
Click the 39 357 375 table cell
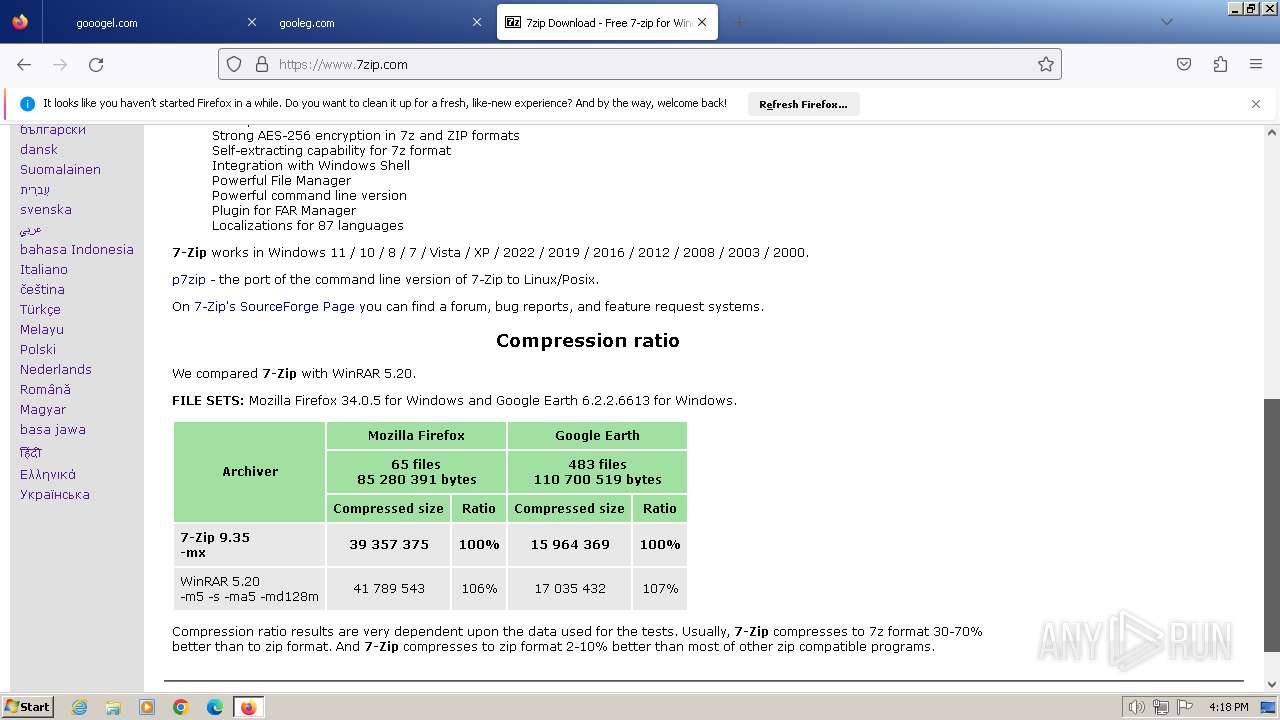coord(388,545)
